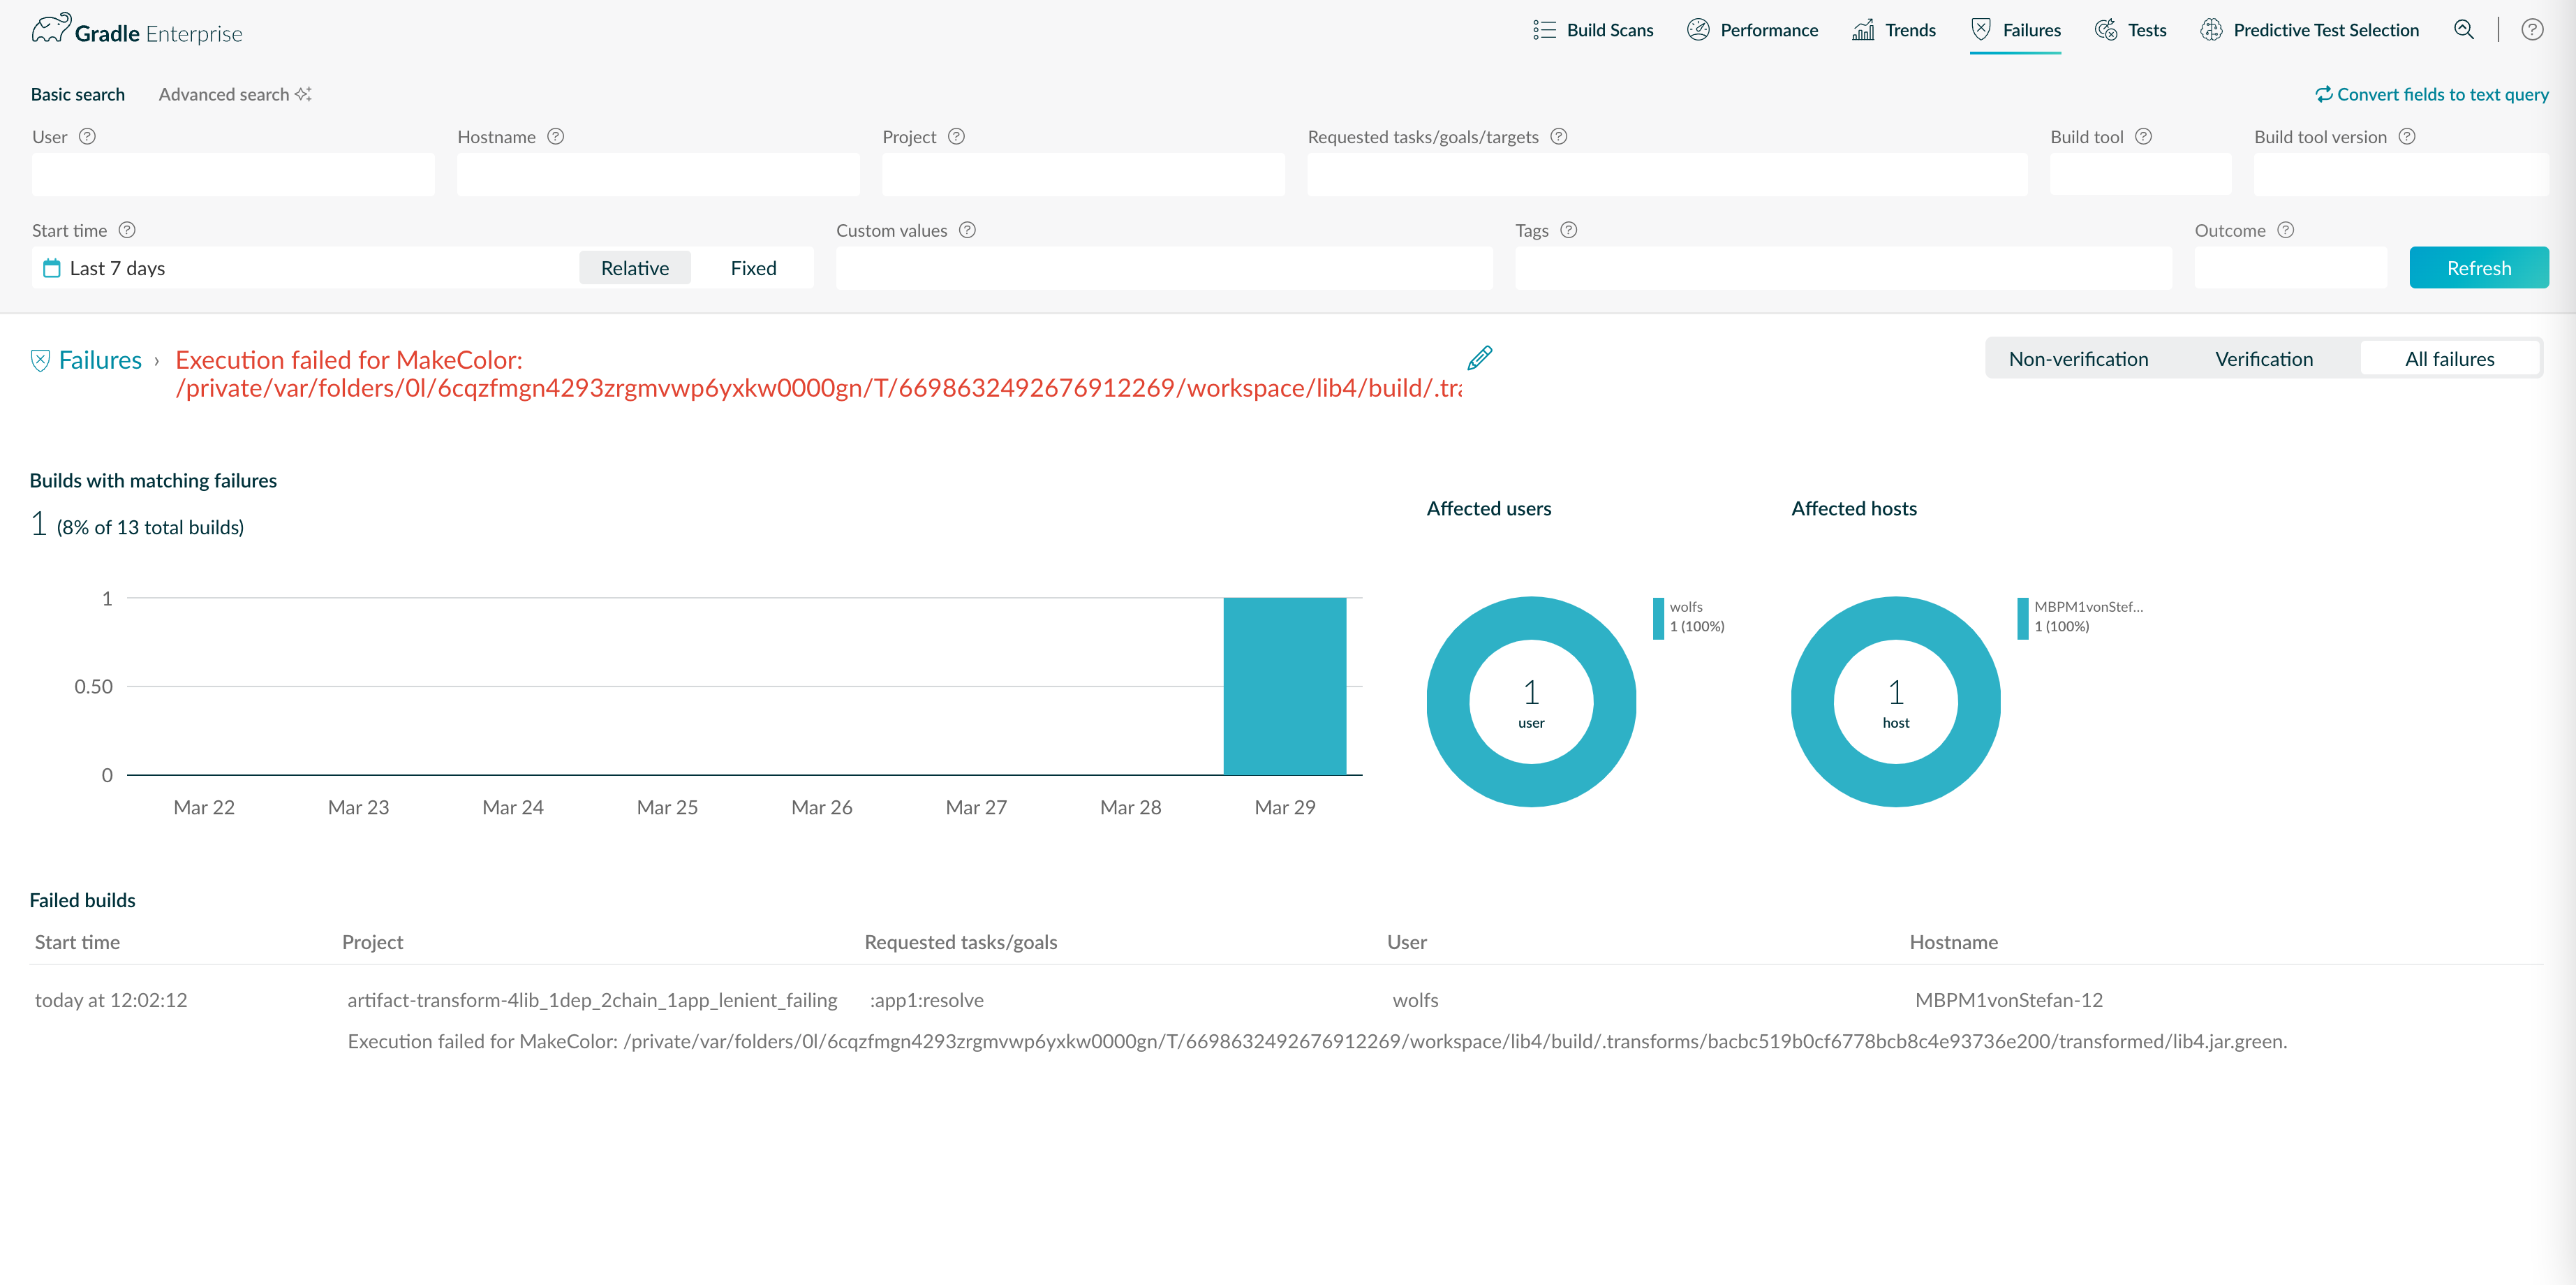Click Convert fields to text query link

click(2432, 94)
